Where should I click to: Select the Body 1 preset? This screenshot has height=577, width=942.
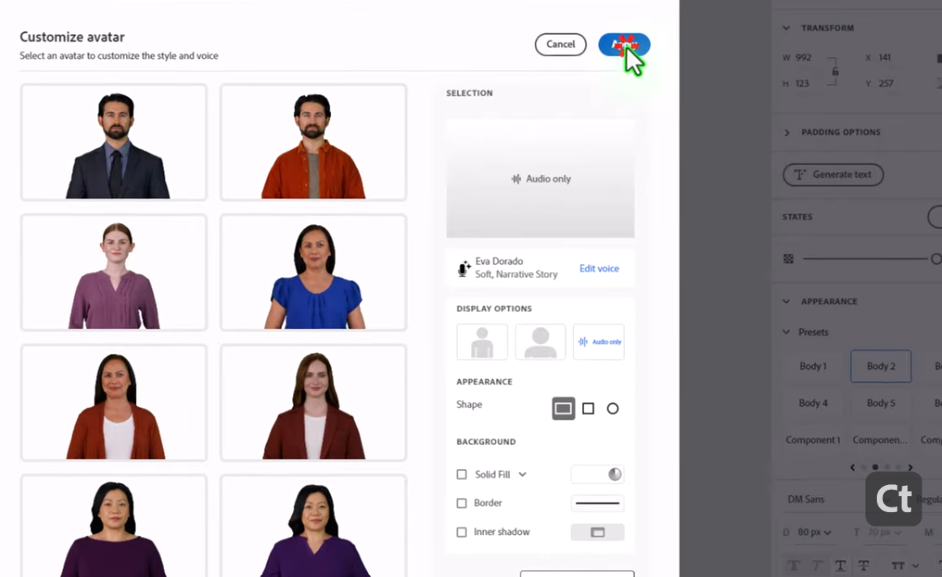click(x=813, y=366)
